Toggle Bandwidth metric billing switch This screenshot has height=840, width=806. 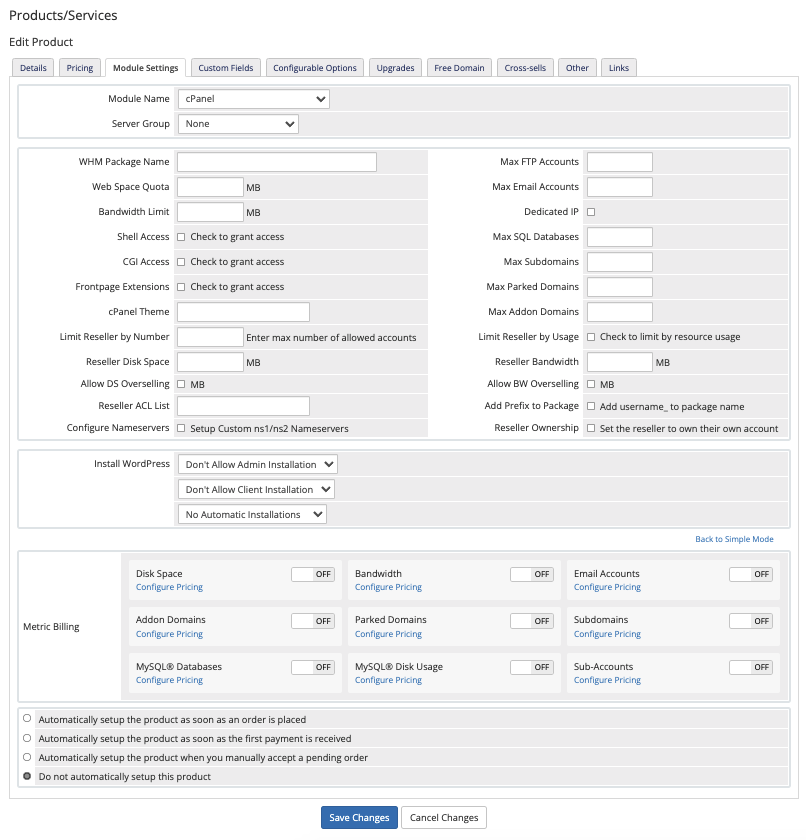(532, 574)
